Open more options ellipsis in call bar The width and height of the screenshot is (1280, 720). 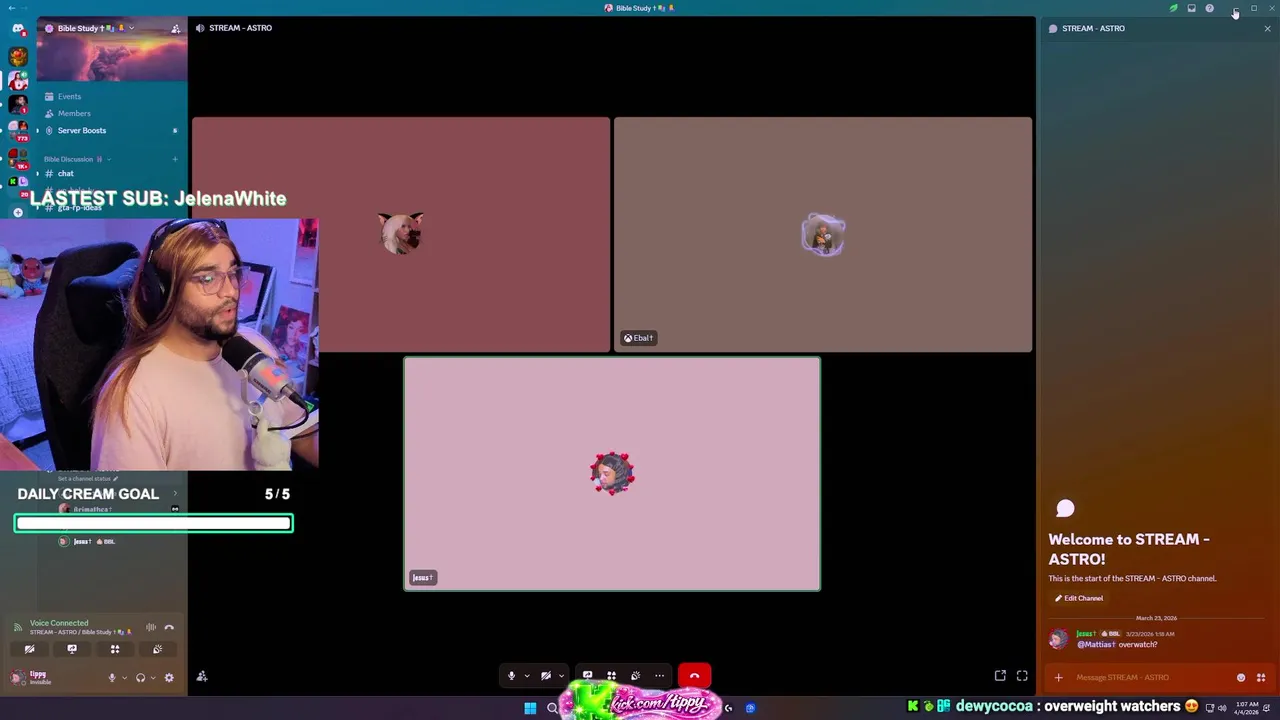(659, 676)
